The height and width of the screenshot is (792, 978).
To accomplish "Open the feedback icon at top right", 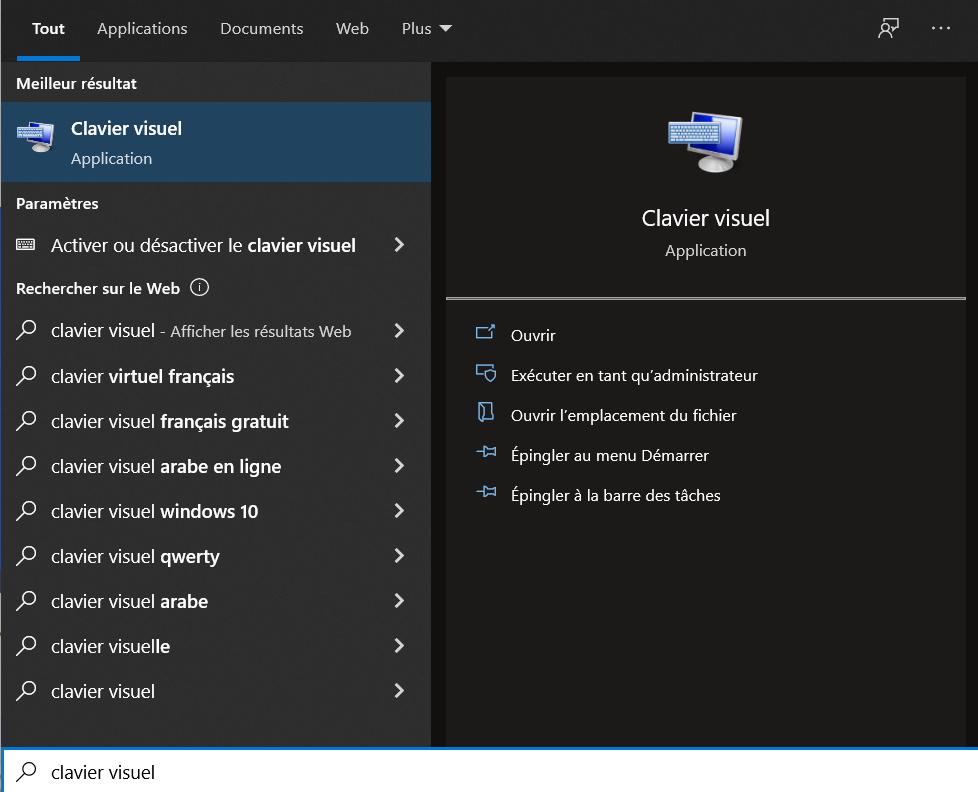I will pos(888,28).
